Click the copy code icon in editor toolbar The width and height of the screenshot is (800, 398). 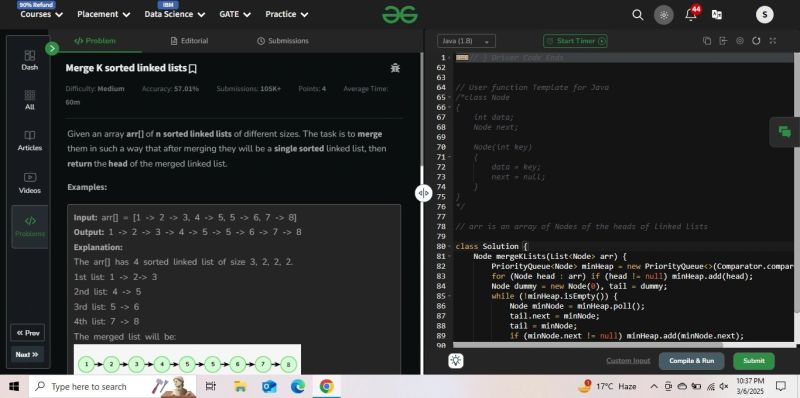pyautogui.click(x=707, y=41)
